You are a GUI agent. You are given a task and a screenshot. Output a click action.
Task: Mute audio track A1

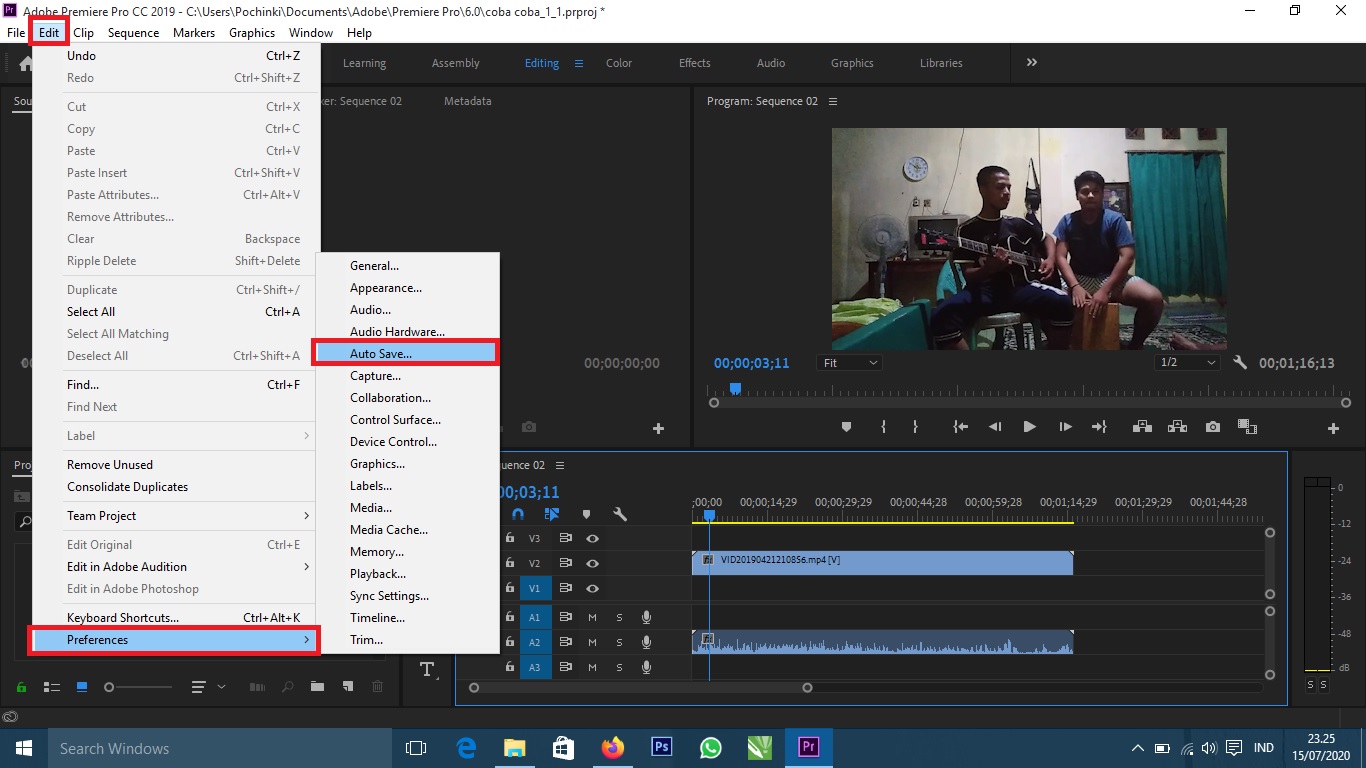click(x=592, y=617)
